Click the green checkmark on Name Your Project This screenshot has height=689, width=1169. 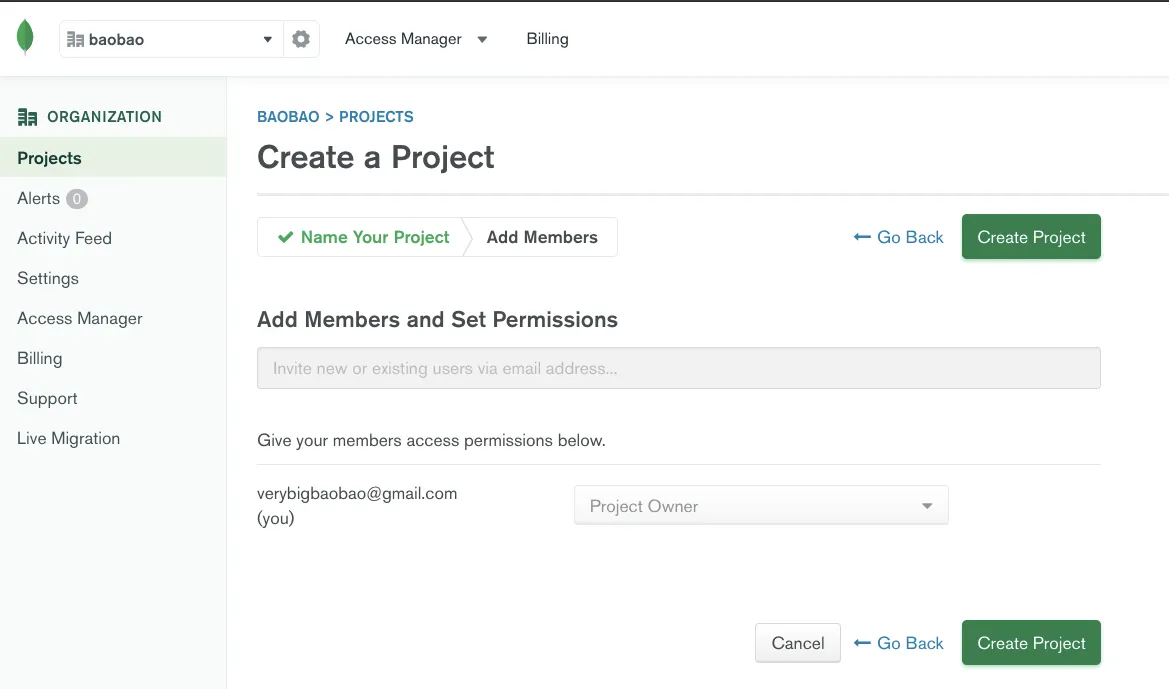285,237
